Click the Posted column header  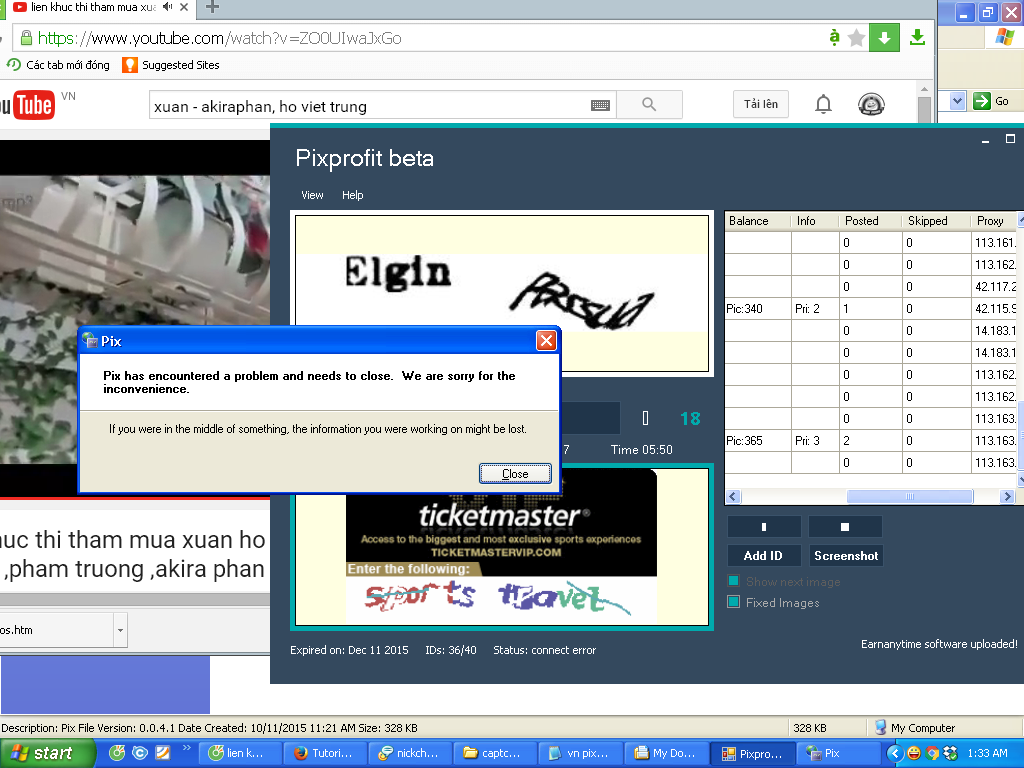click(x=870, y=221)
